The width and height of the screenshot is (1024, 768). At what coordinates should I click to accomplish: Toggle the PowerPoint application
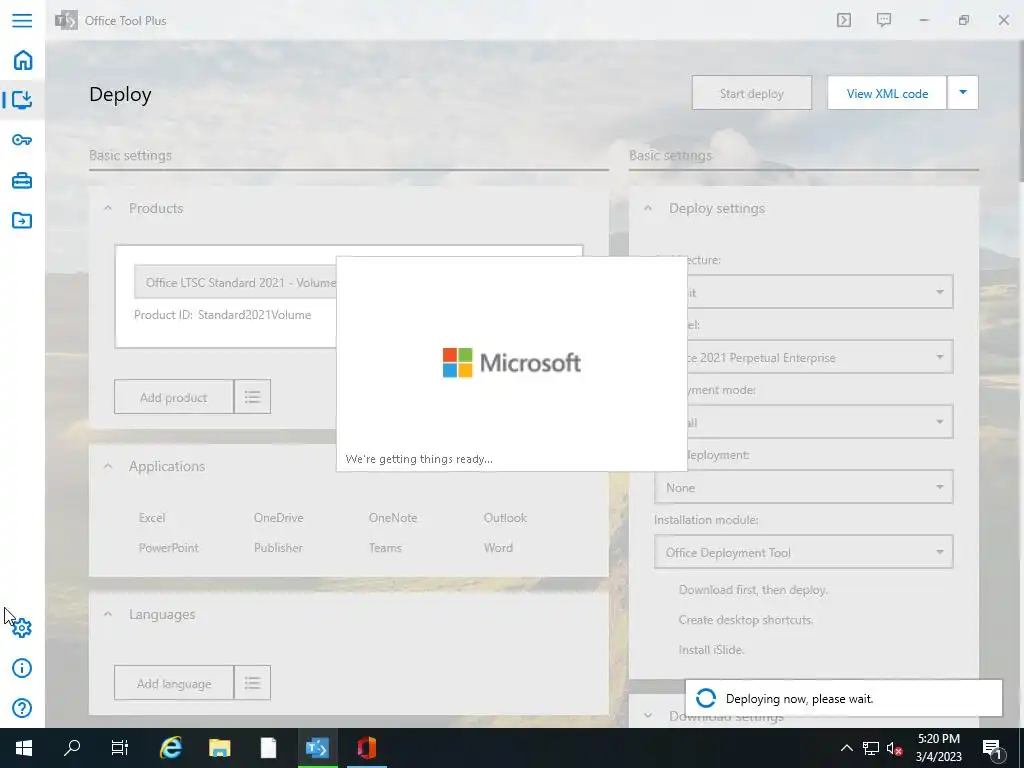pyautogui.click(x=168, y=547)
